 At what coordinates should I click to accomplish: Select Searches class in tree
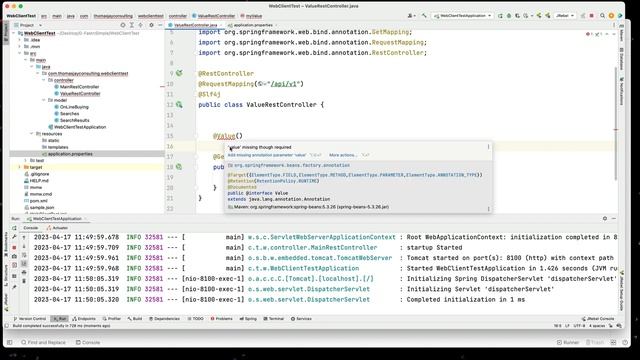[x=69, y=113]
